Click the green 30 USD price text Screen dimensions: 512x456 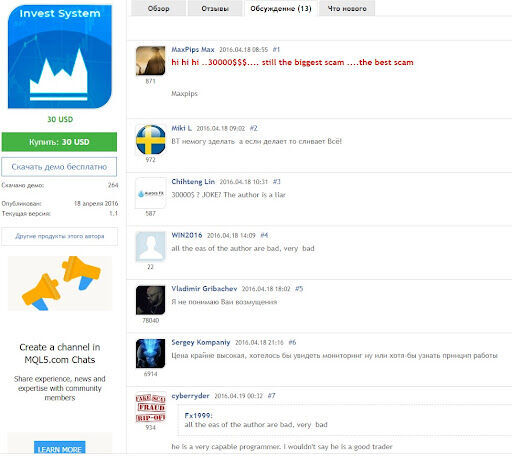tap(60, 119)
